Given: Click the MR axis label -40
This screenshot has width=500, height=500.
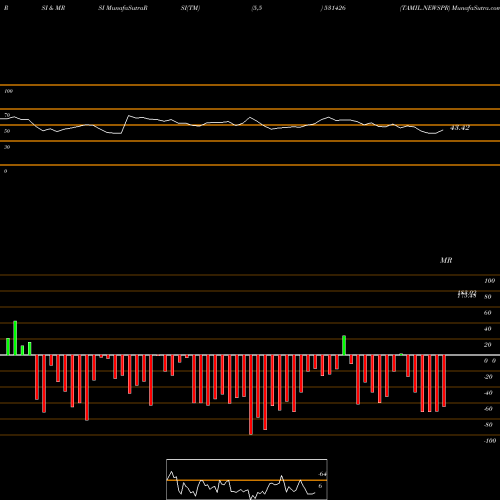Looking at the screenshot, I should 488,393.
